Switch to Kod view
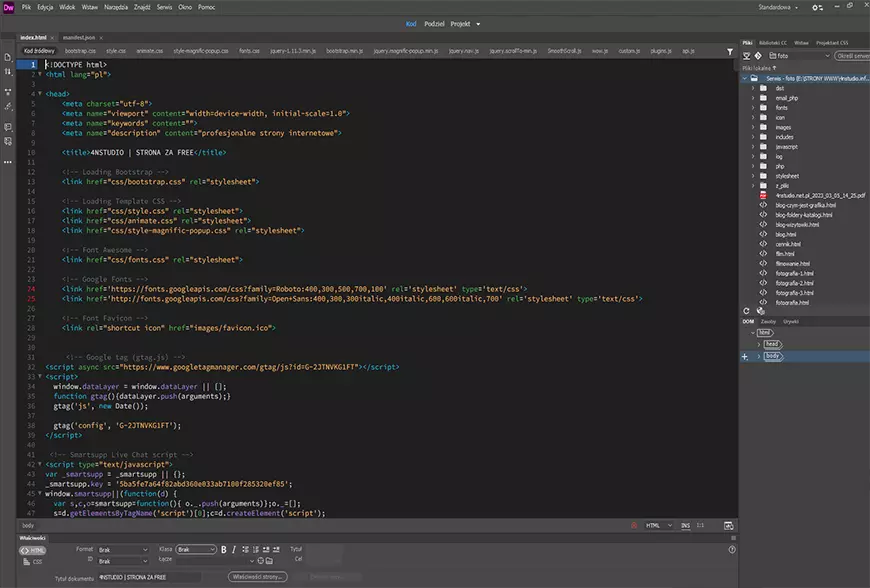The image size is (870, 588). (x=411, y=24)
